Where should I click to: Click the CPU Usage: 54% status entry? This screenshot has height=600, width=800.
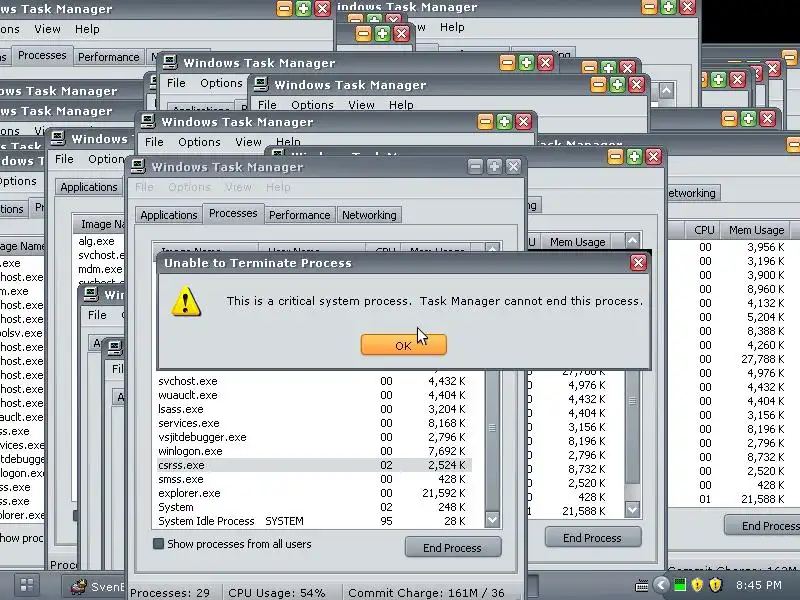[x=277, y=593]
